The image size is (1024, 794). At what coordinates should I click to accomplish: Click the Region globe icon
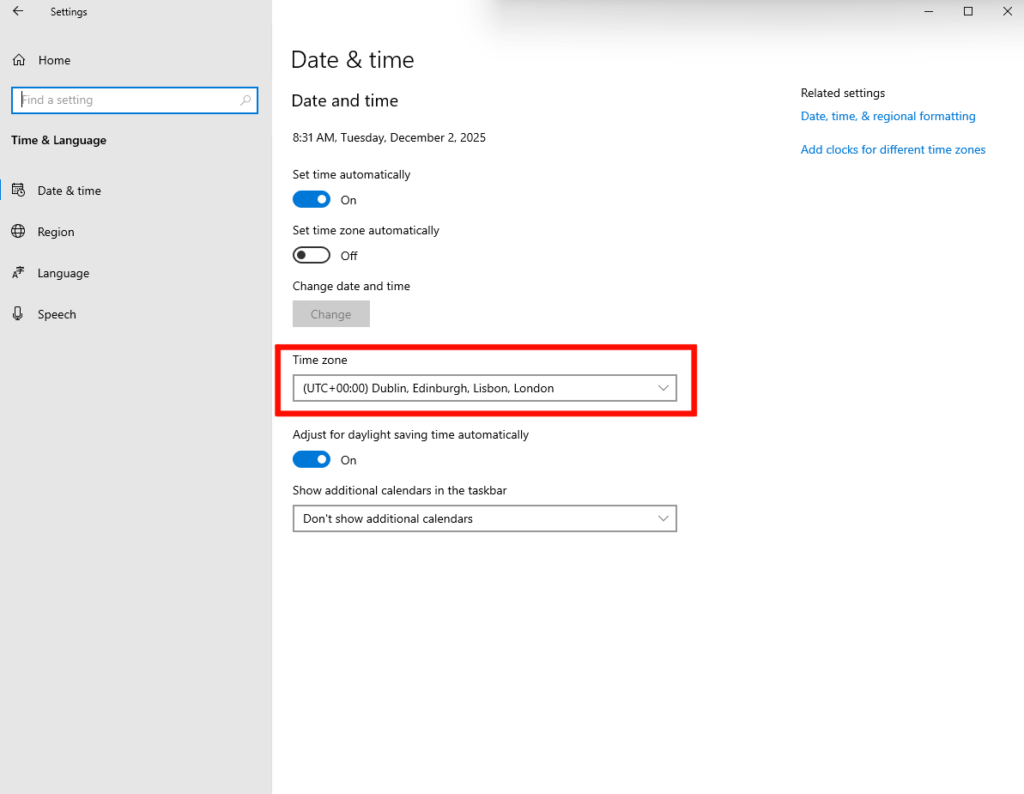tap(18, 232)
